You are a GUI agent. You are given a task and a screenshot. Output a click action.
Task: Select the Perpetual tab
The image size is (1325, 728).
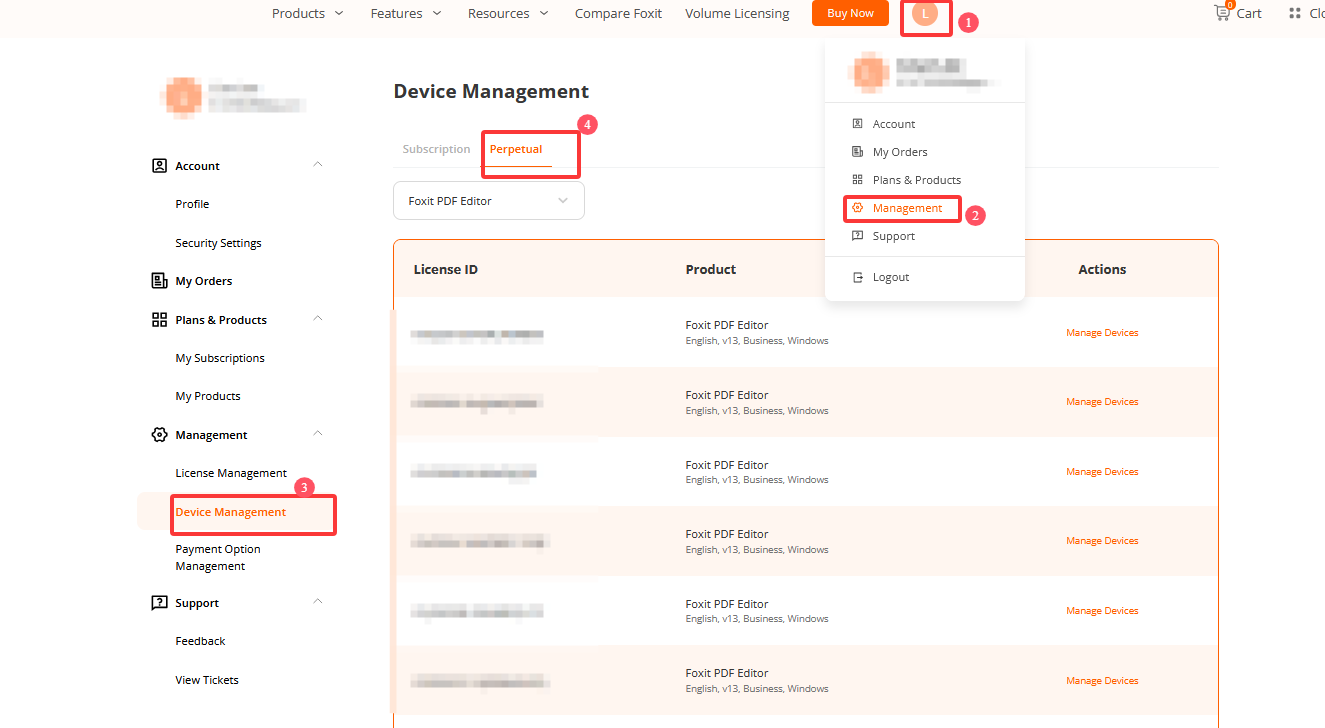[x=516, y=149]
